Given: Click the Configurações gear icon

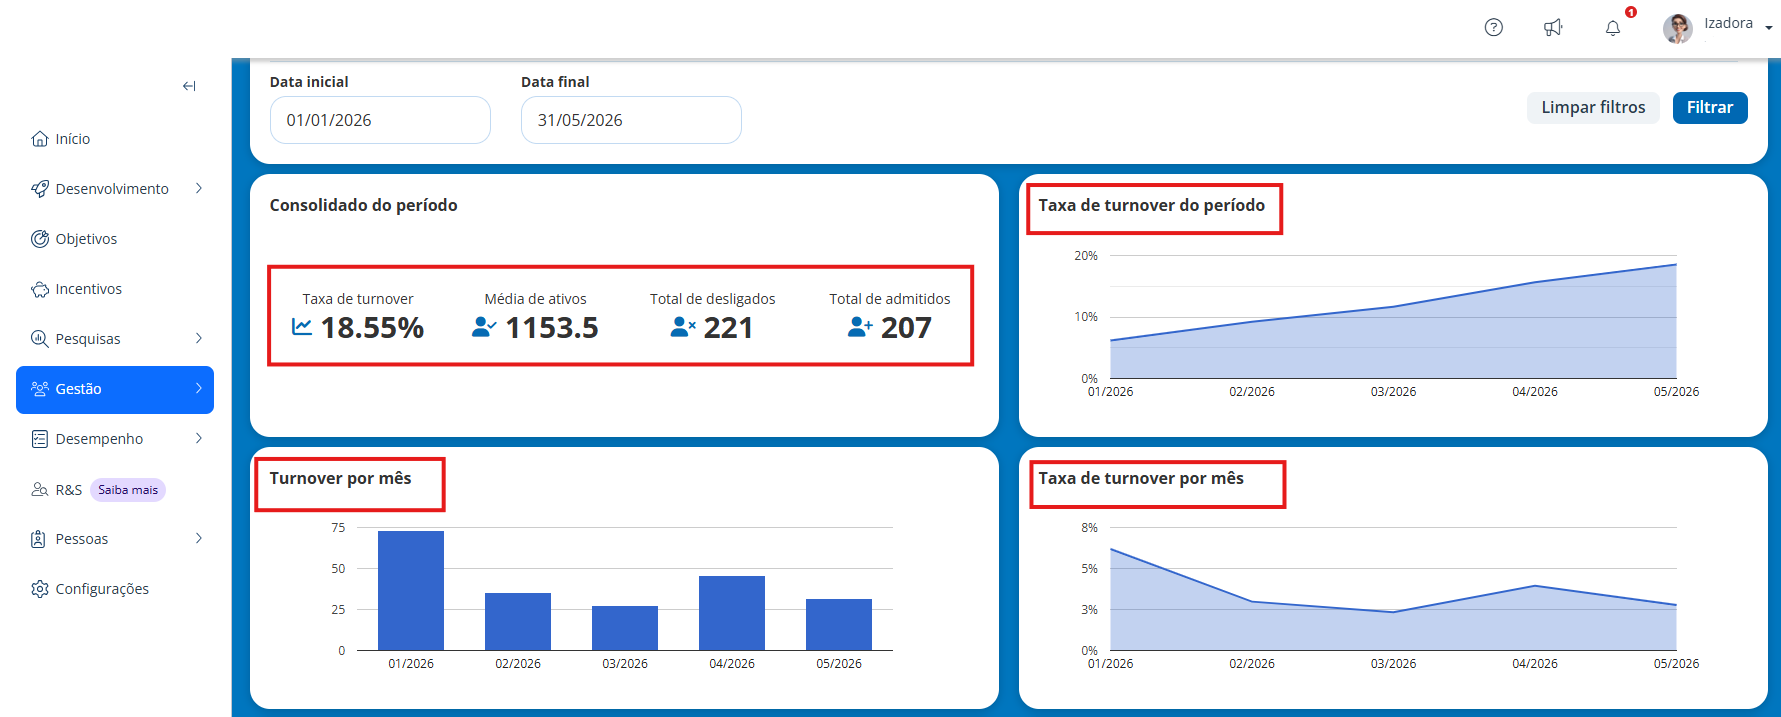Looking at the screenshot, I should [x=40, y=589].
